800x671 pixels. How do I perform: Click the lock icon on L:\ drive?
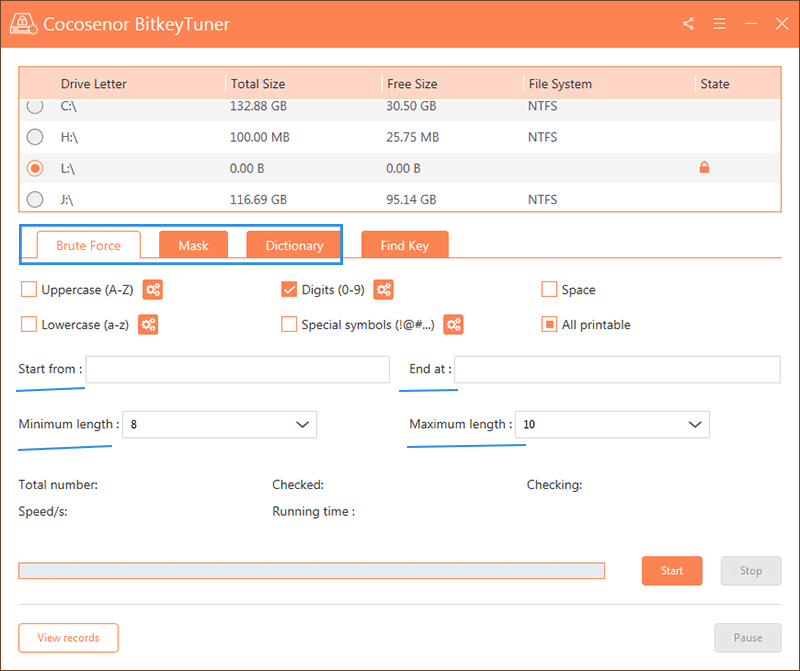[704, 167]
